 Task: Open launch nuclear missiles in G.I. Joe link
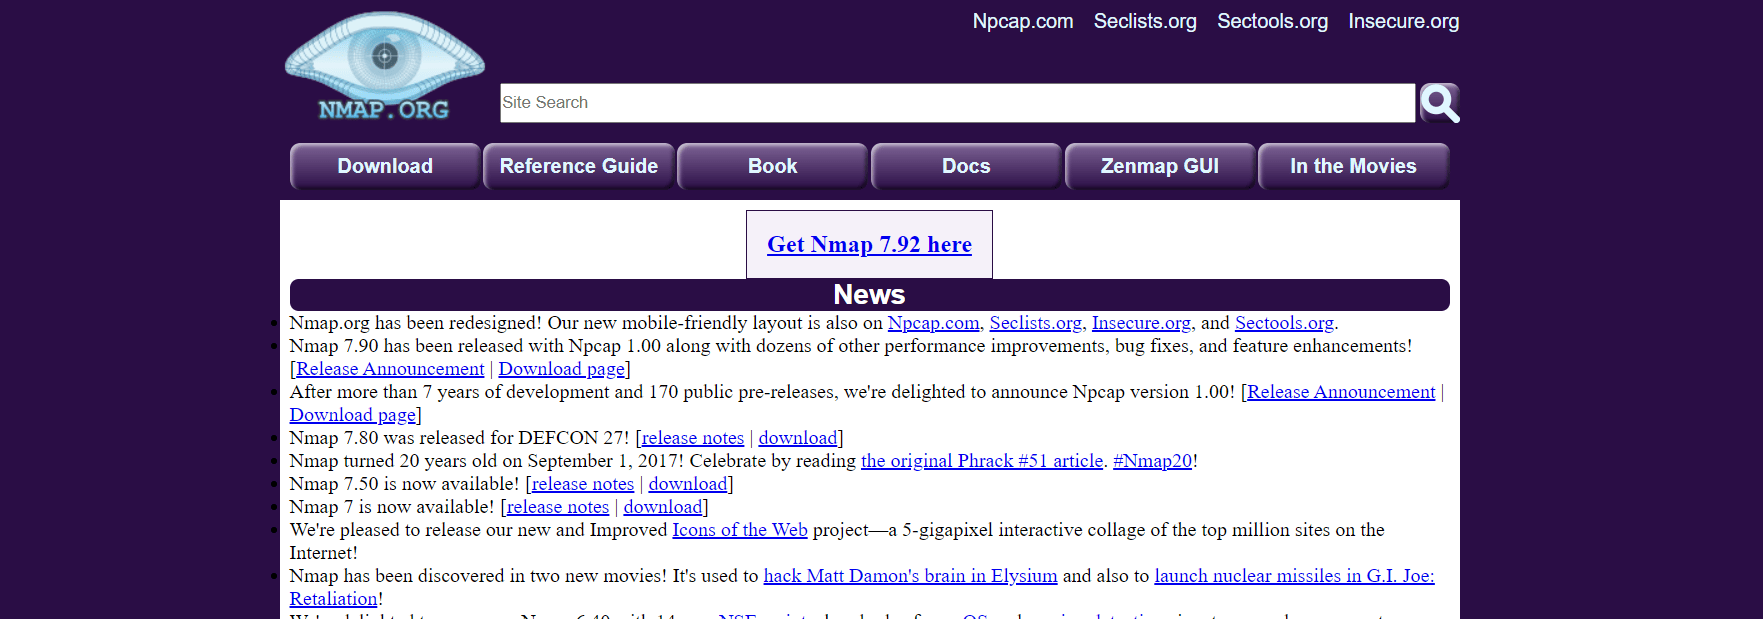click(1294, 576)
